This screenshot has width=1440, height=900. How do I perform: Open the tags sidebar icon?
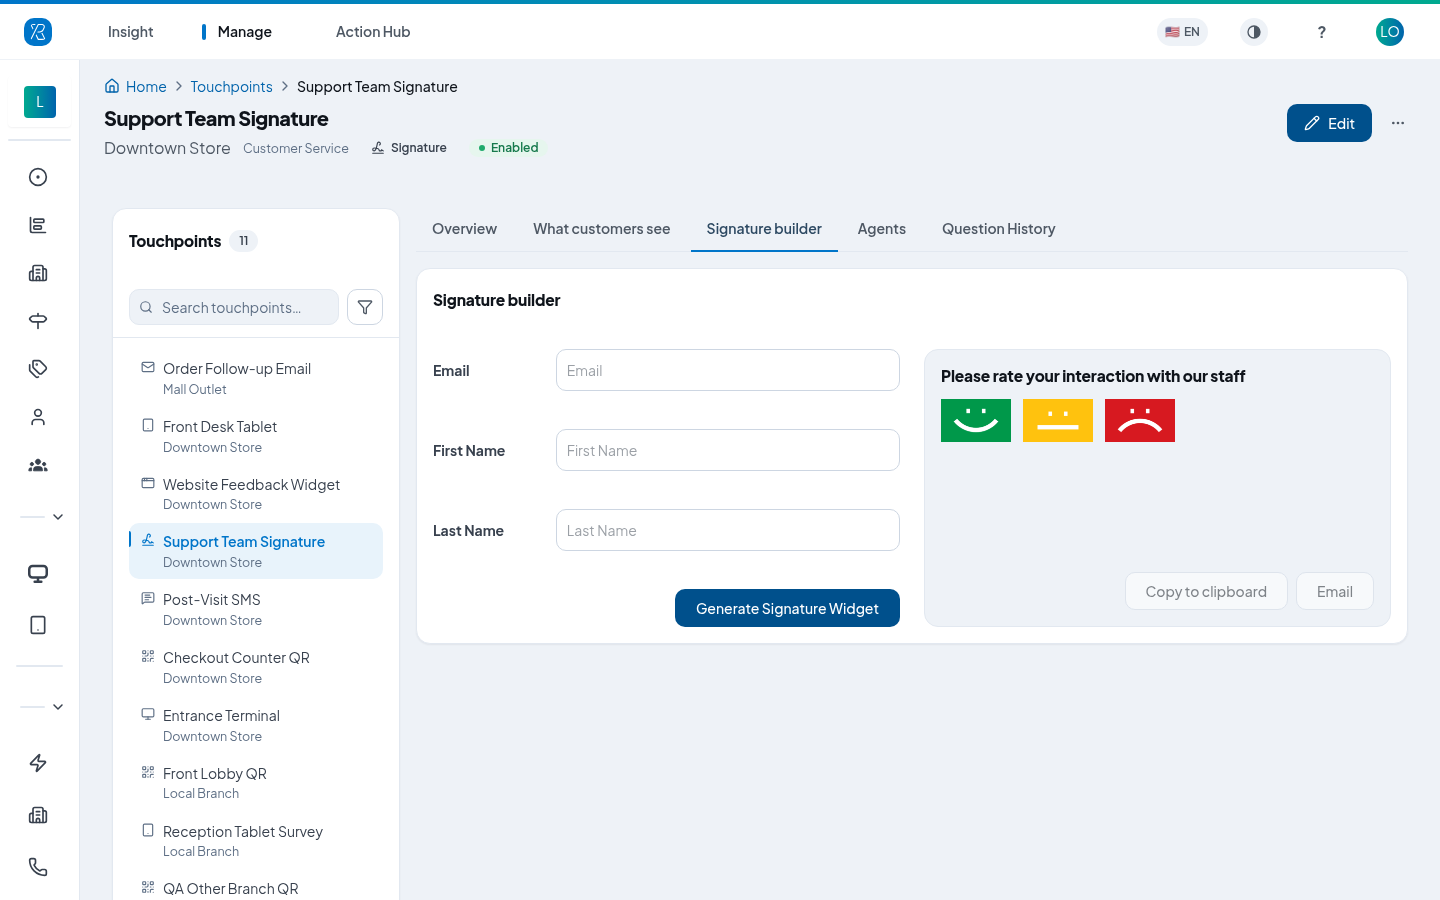coord(38,369)
